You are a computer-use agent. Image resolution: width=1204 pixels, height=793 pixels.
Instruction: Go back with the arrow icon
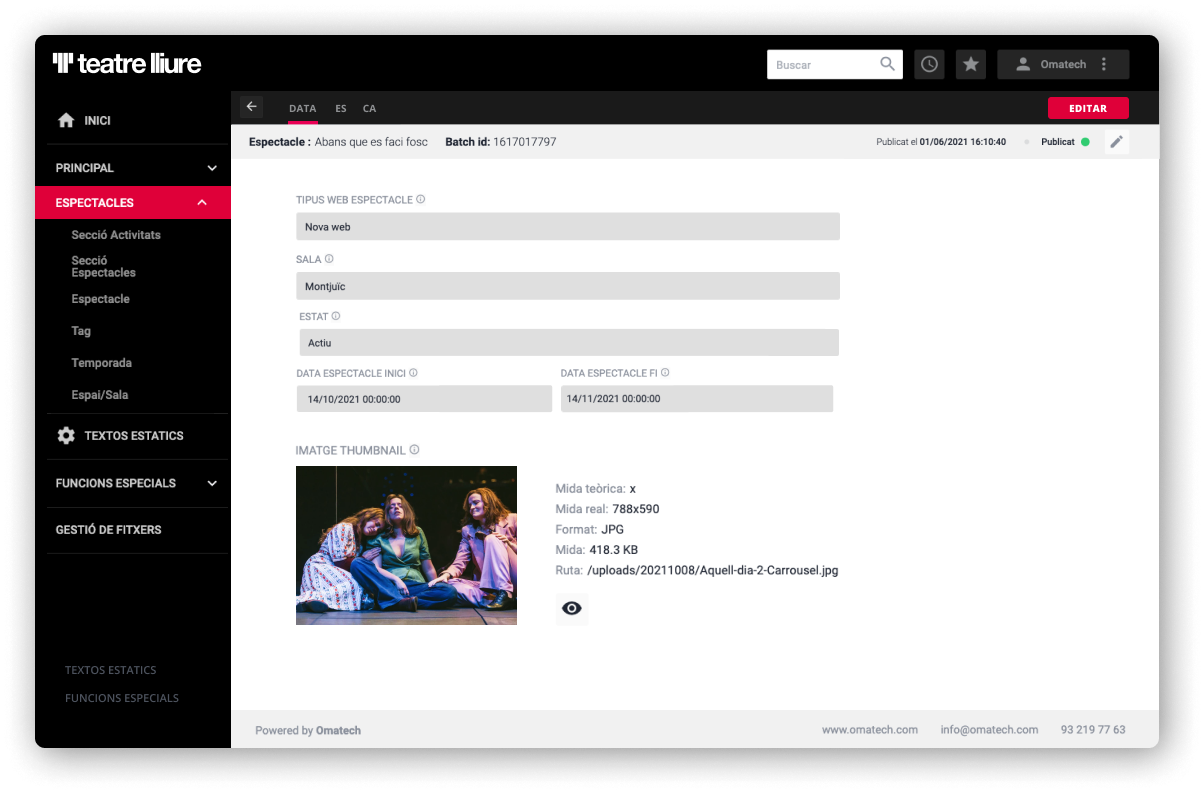[x=251, y=106]
